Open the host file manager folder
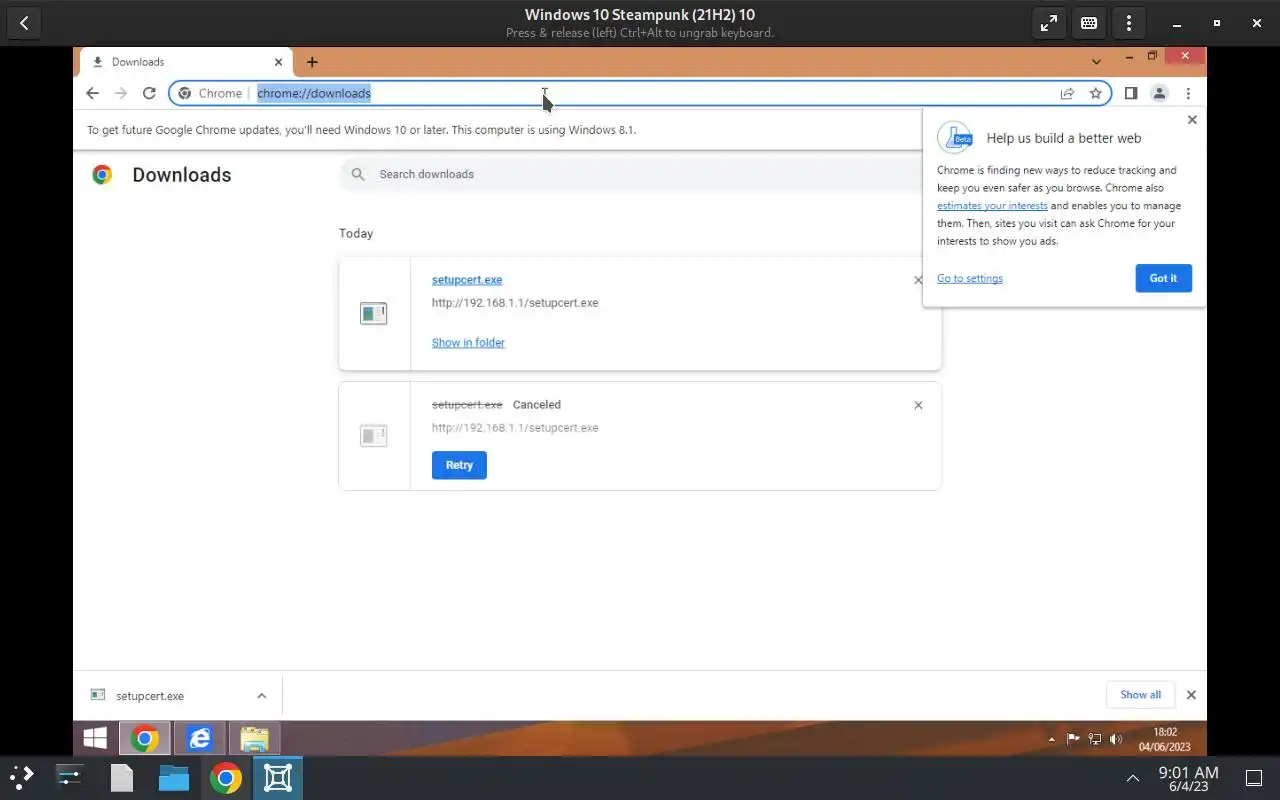The image size is (1280, 800). (x=174, y=778)
